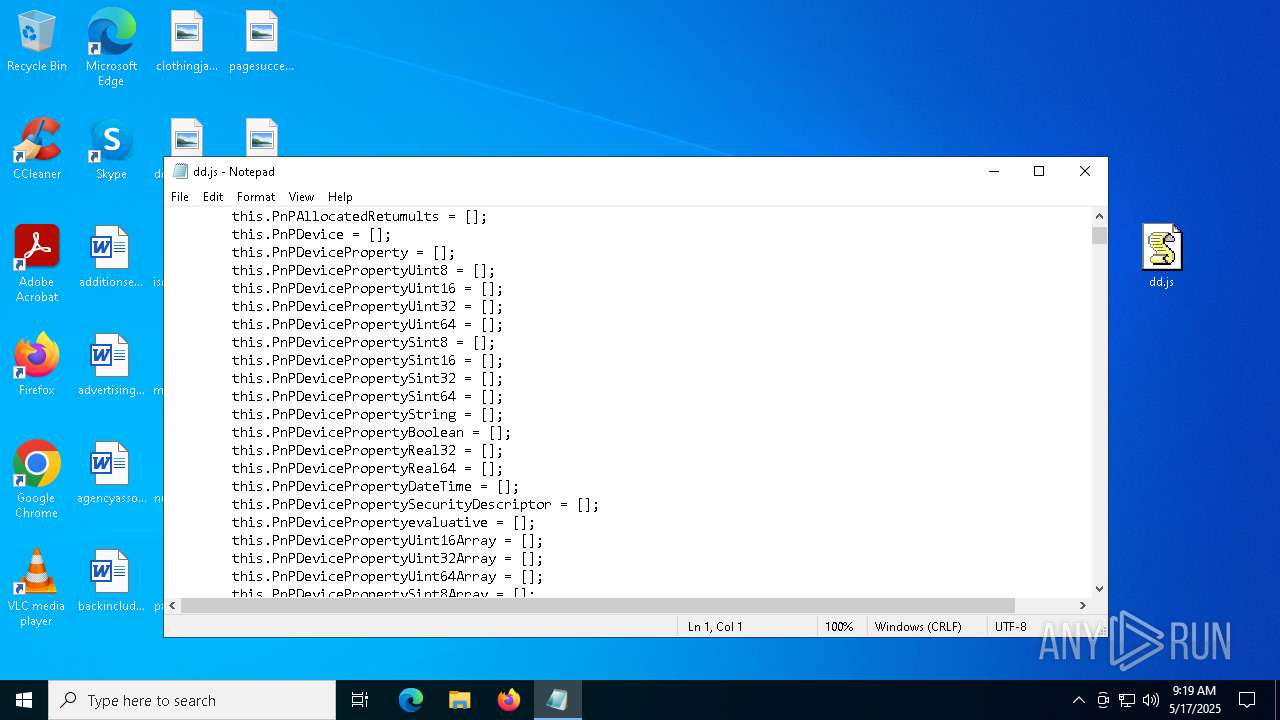Select the dd.js script file on the desktop
The height and width of the screenshot is (720, 1280).
[1161, 256]
